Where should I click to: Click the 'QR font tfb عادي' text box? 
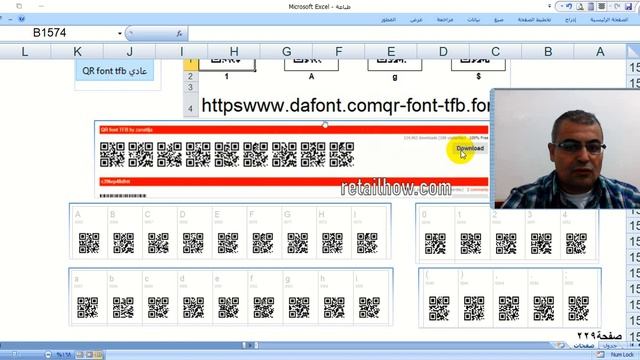[115, 71]
